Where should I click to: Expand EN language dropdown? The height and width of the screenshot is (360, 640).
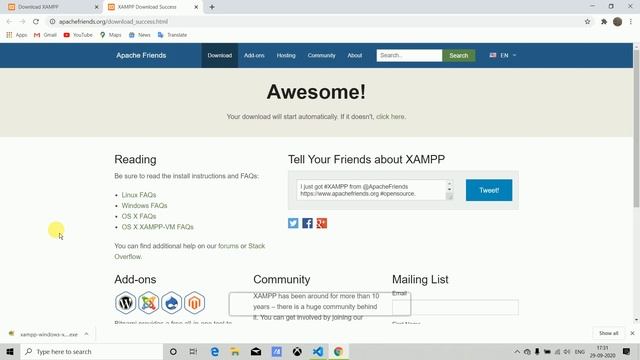(503, 56)
